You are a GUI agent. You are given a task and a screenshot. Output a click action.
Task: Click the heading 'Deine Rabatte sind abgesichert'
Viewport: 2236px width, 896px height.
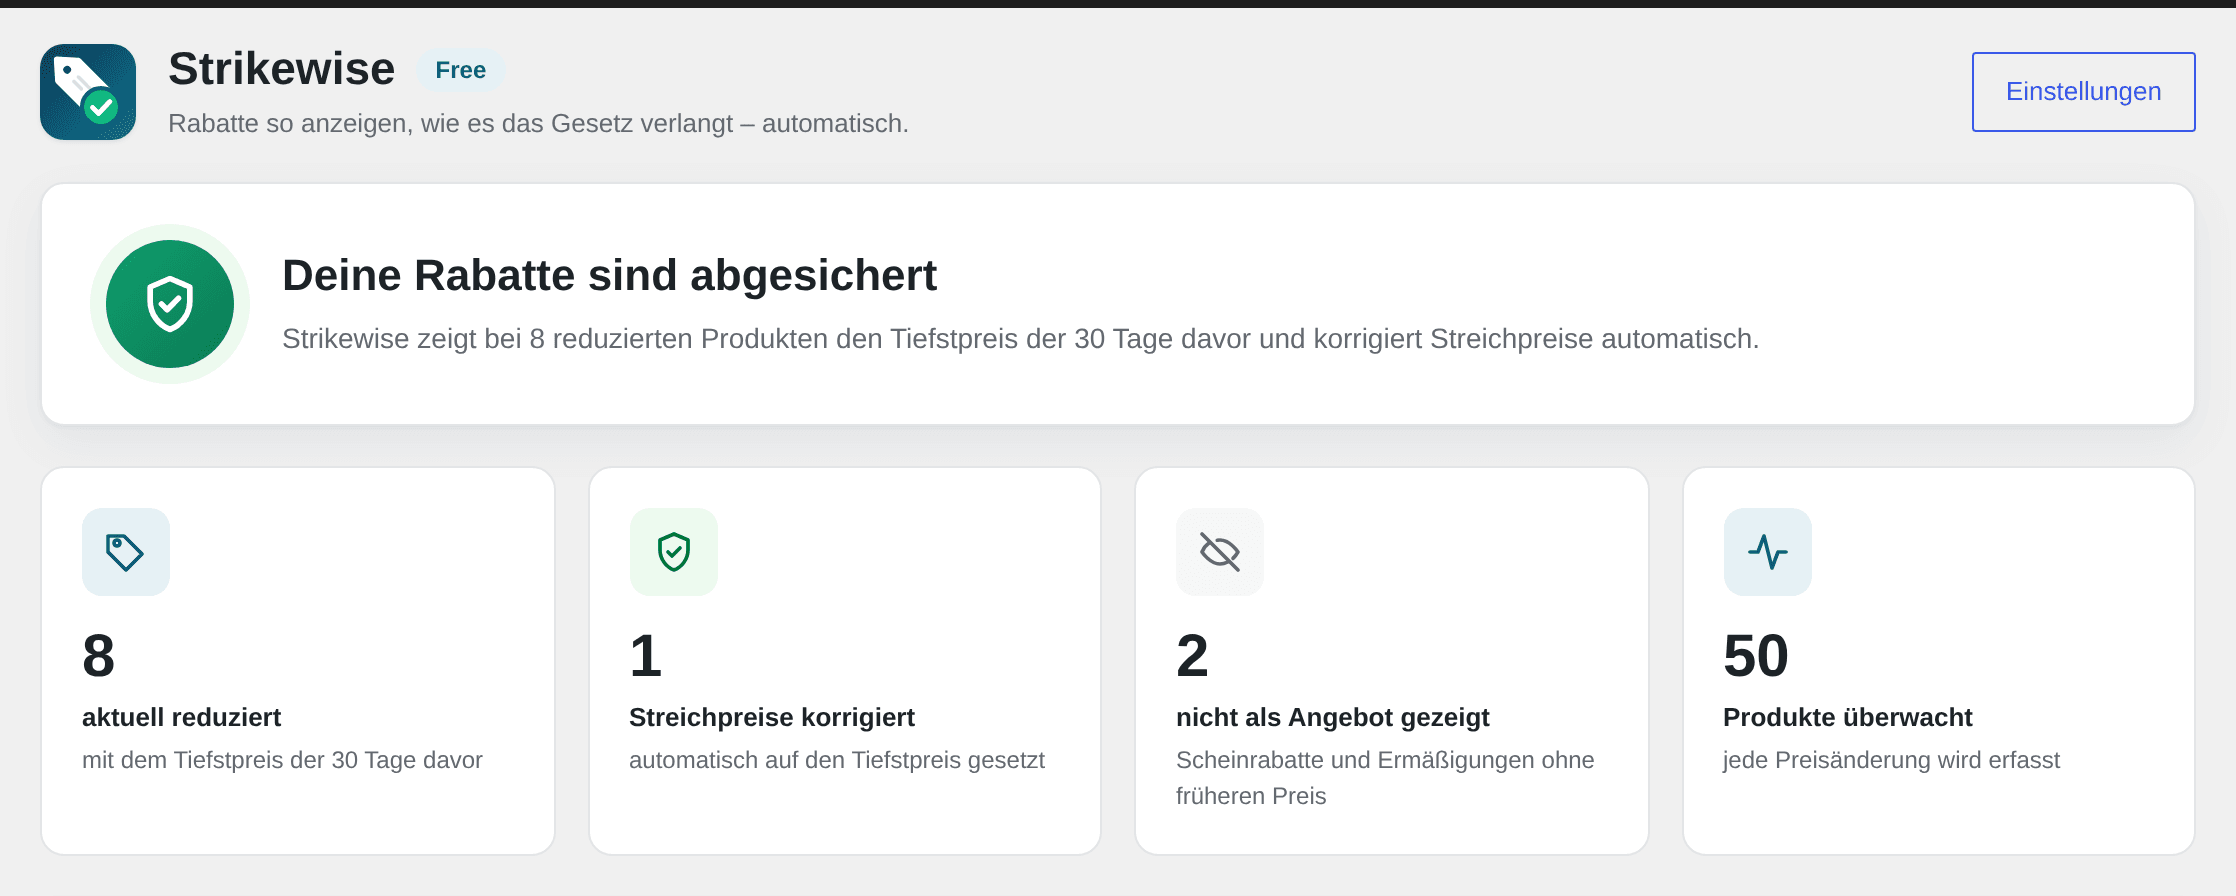pos(609,275)
